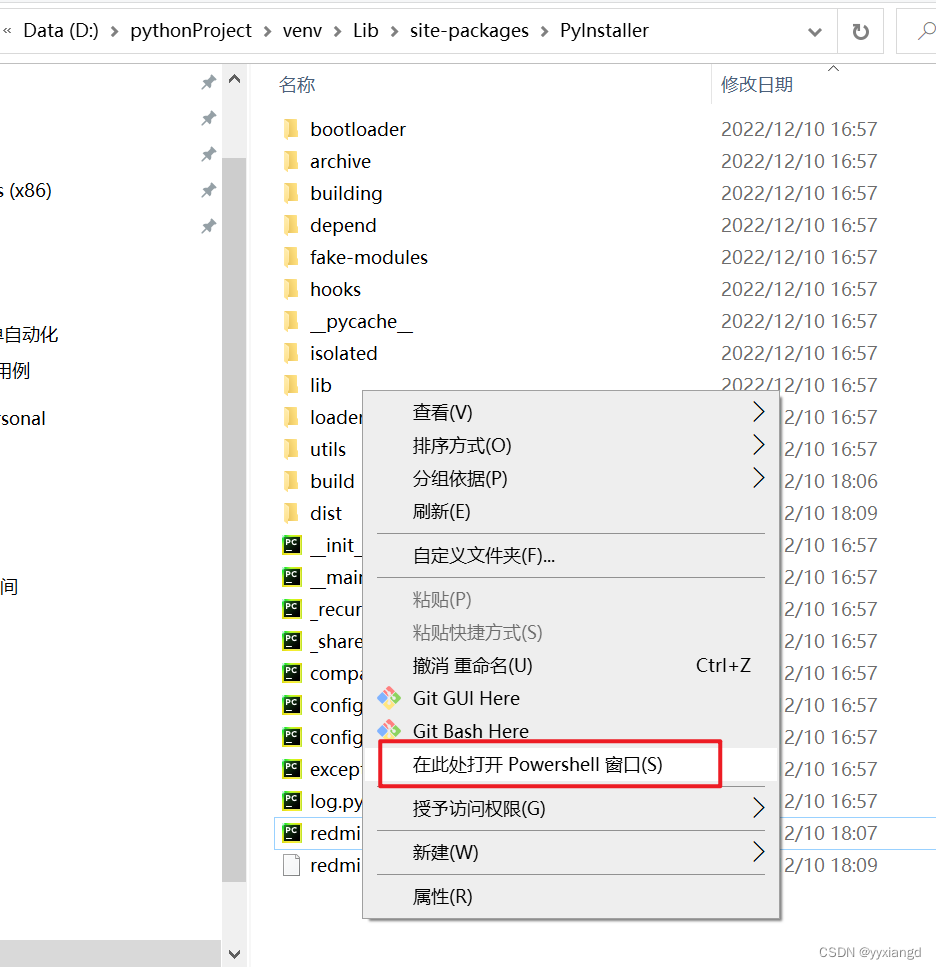This screenshot has width=936, height=969.
Task: Click the Git Bash Here icon
Action: click(x=389, y=730)
